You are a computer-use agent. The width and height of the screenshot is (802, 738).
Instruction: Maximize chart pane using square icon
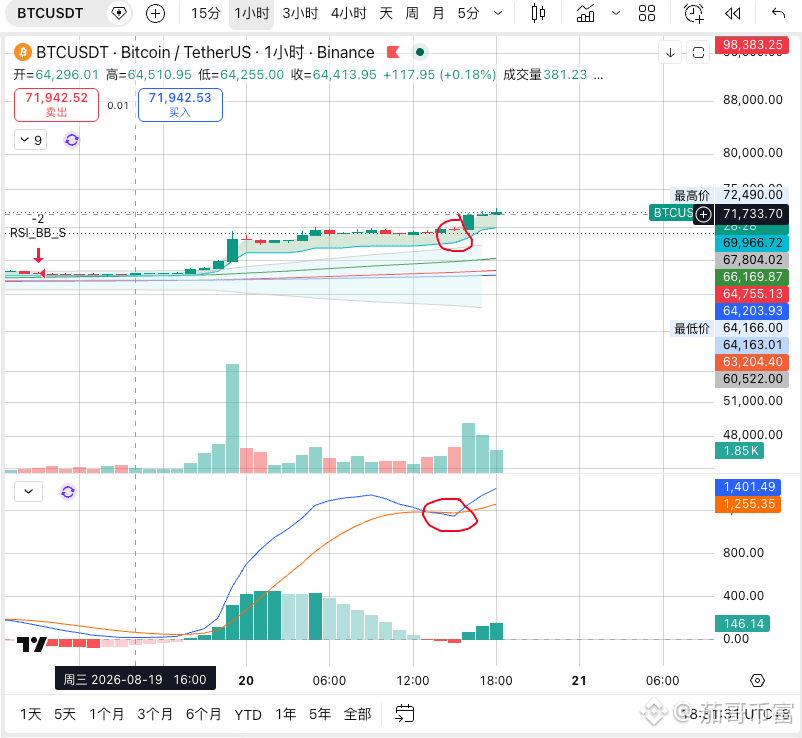pyautogui.click(x=698, y=53)
